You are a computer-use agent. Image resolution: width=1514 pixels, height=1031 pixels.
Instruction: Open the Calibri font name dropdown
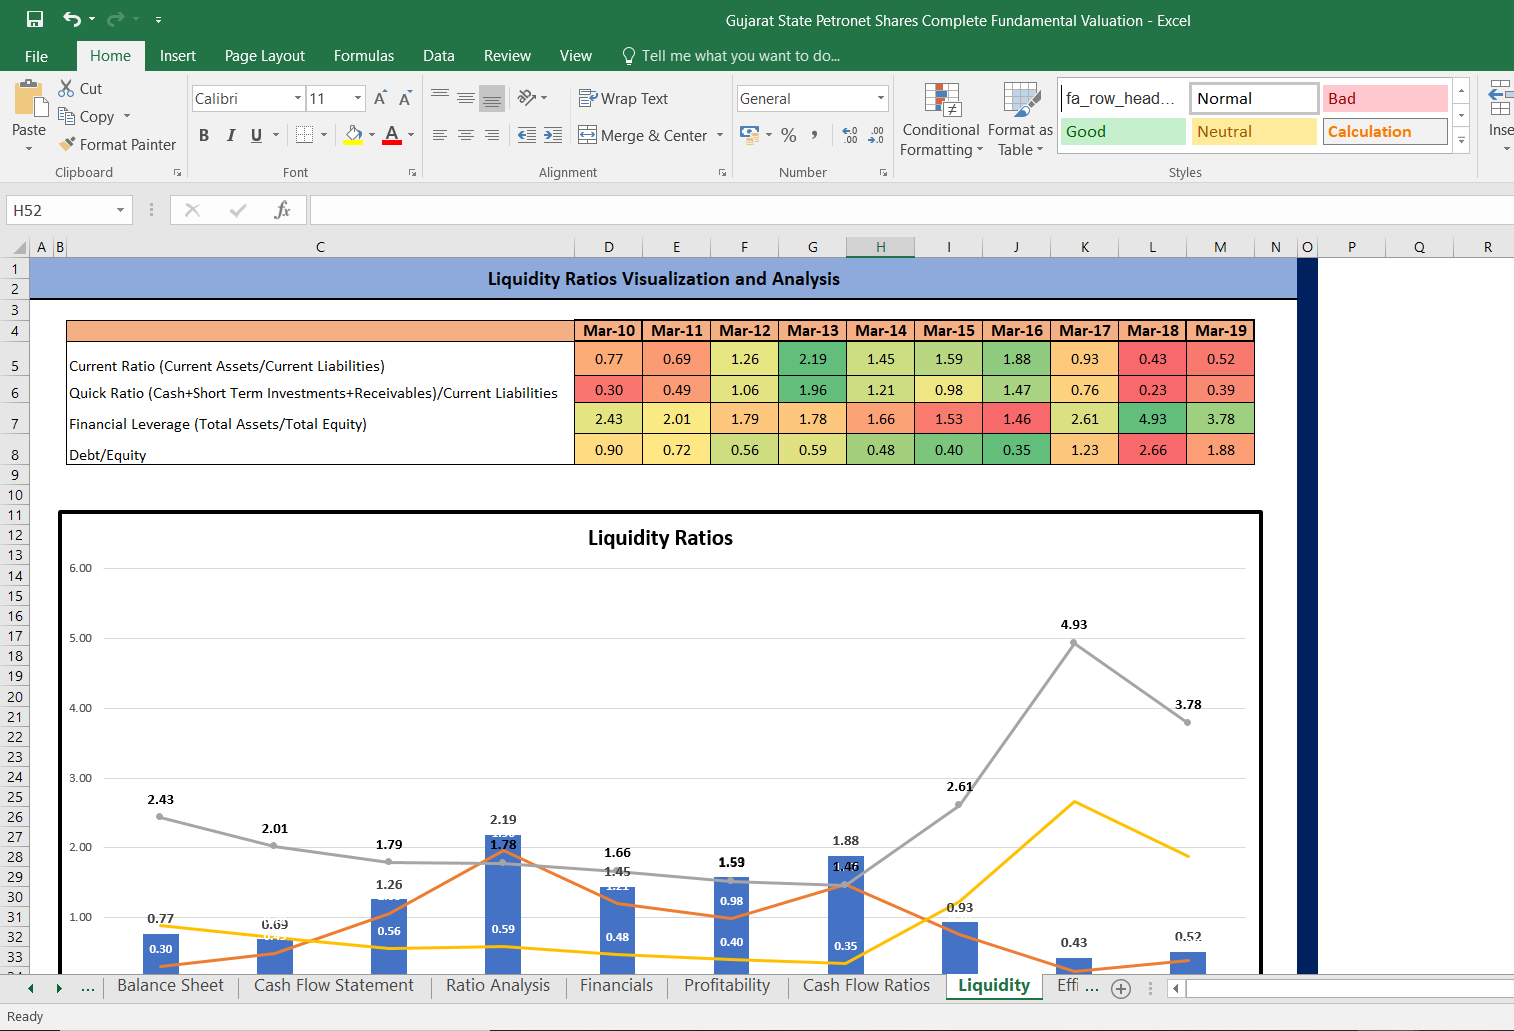point(298,98)
